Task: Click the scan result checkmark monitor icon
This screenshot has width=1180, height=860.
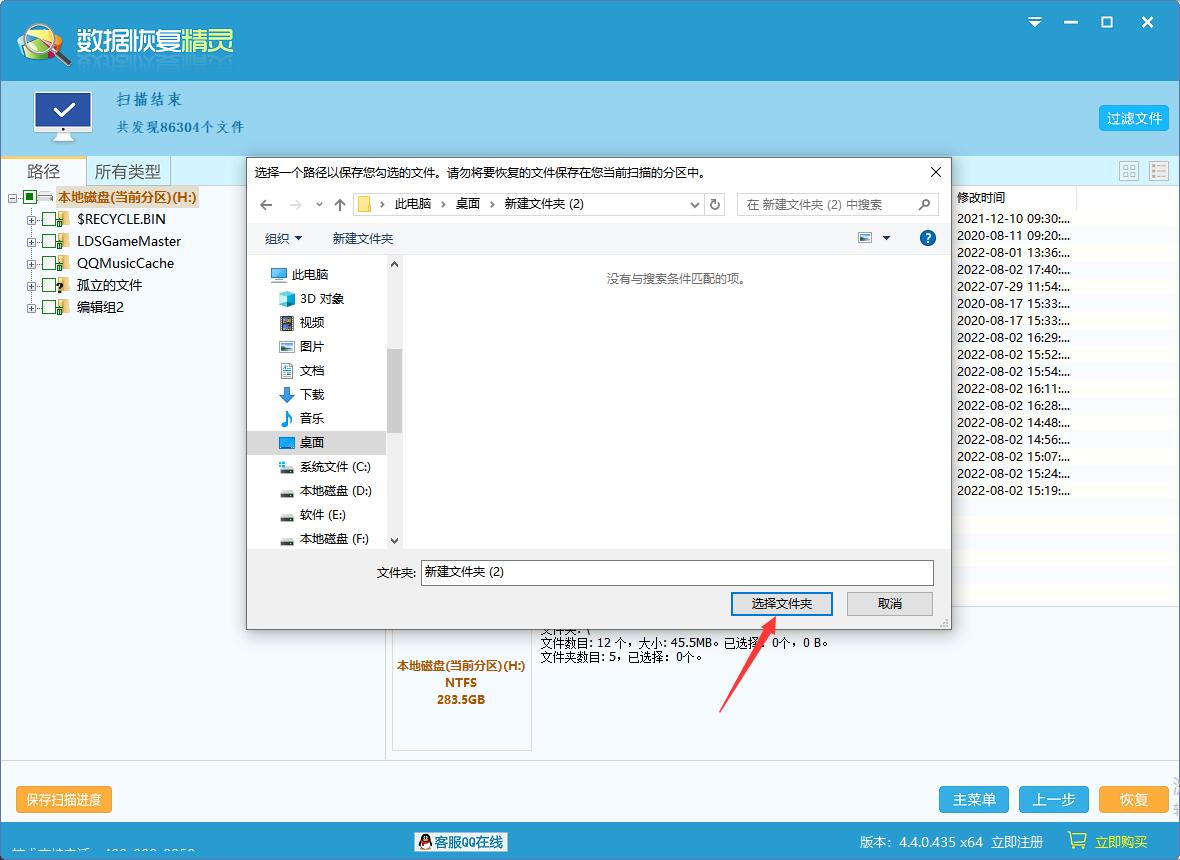Action: pyautogui.click(x=62, y=112)
